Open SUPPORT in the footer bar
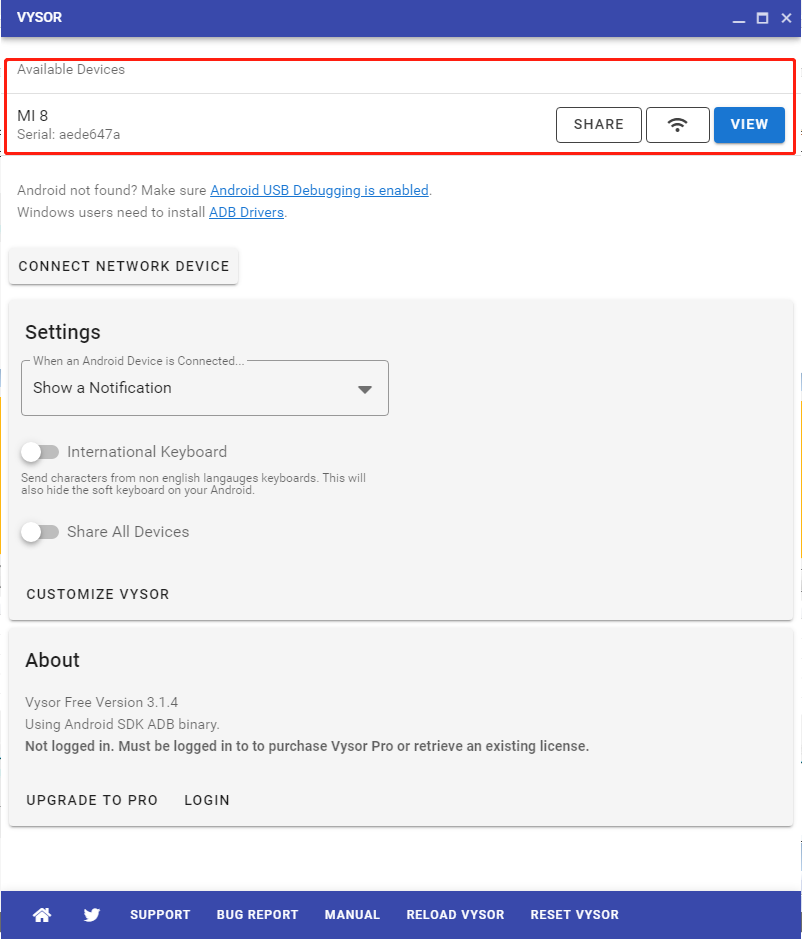This screenshot has height=939, width=802. point(160,914)
